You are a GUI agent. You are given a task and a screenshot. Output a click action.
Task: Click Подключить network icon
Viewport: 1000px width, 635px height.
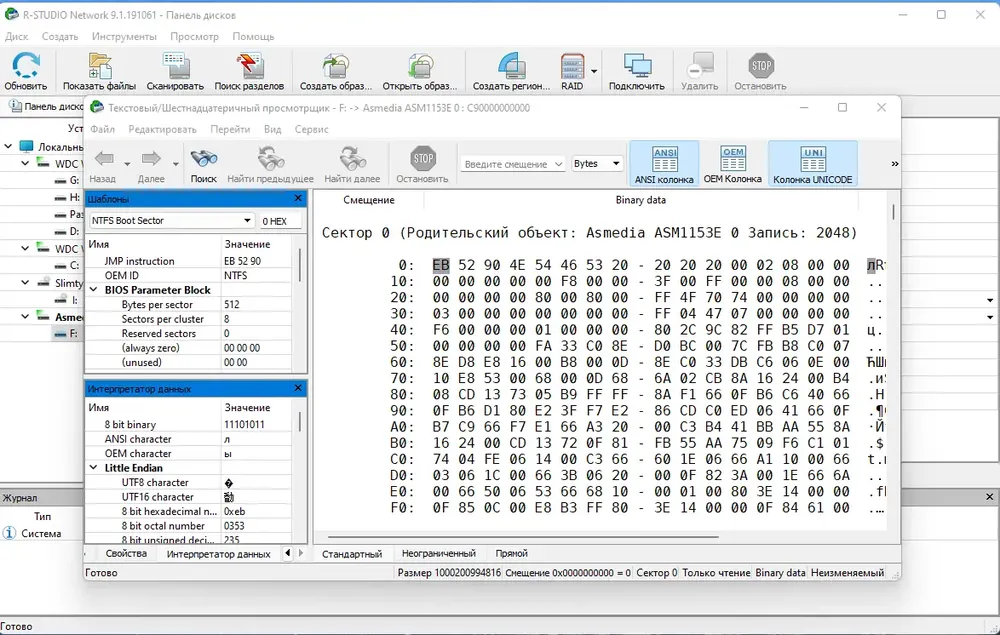point(636,66)
